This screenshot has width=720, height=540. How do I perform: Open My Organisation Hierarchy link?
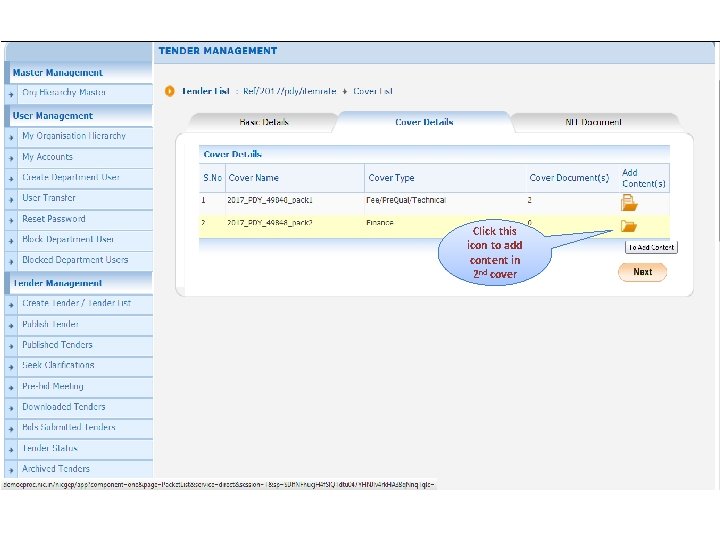[74, 136]
